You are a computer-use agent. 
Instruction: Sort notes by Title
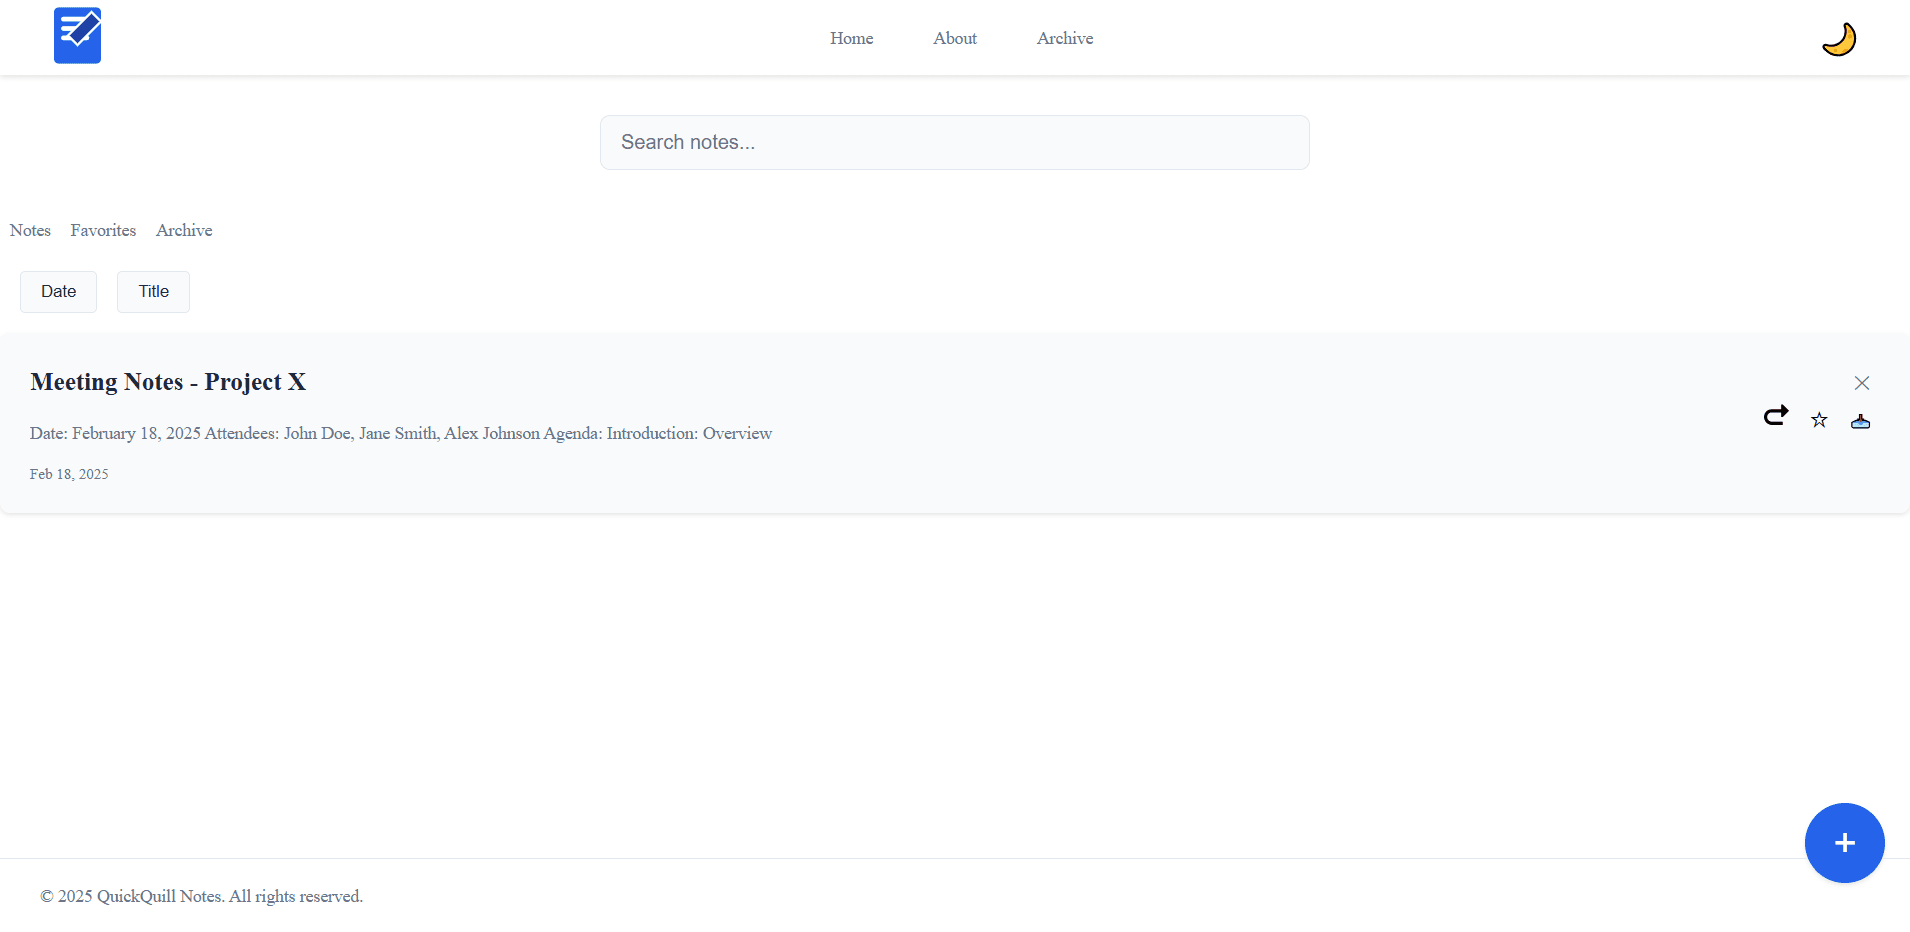[153, 292]
